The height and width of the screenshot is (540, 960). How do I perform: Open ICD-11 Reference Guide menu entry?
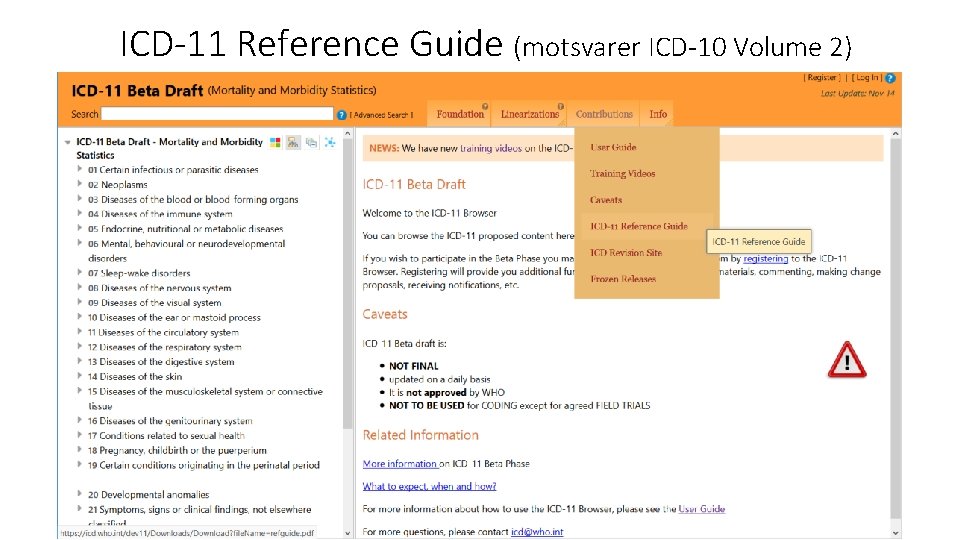(639, 226)
